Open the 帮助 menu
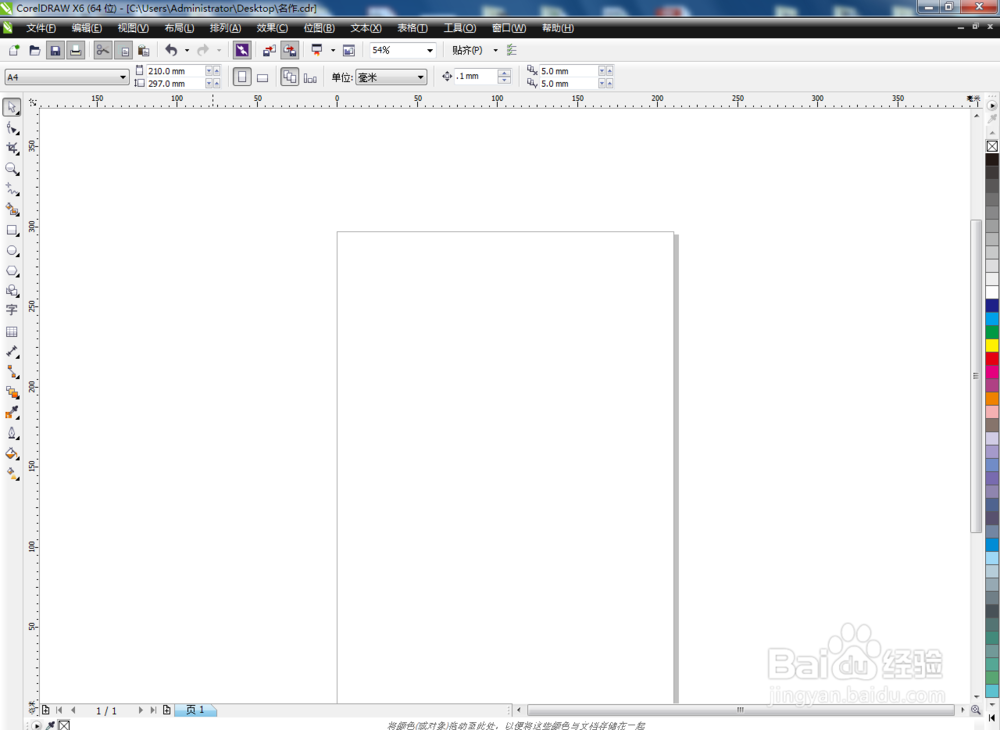 (x=558, y=28)
